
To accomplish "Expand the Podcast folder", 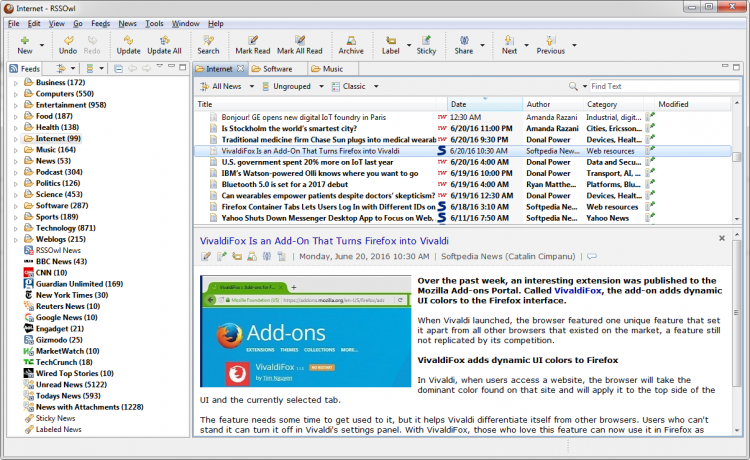I will [16, 173].
